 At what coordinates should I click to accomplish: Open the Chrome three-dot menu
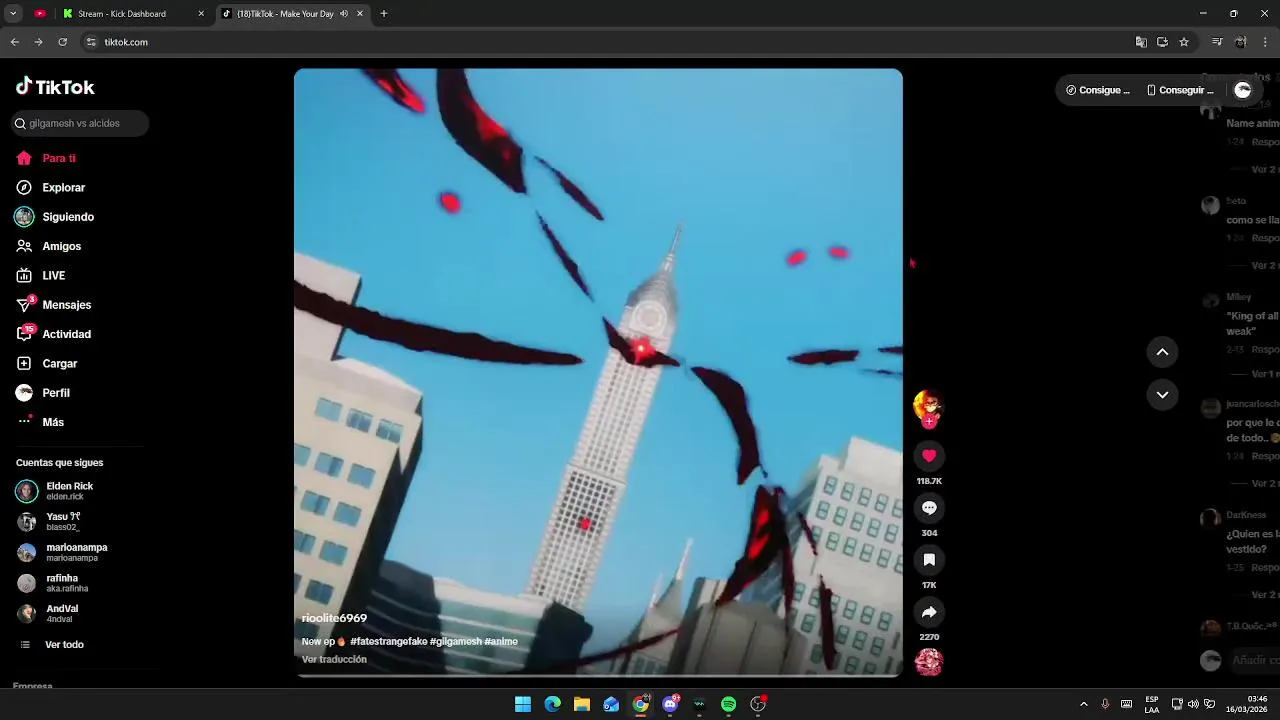1265,42
